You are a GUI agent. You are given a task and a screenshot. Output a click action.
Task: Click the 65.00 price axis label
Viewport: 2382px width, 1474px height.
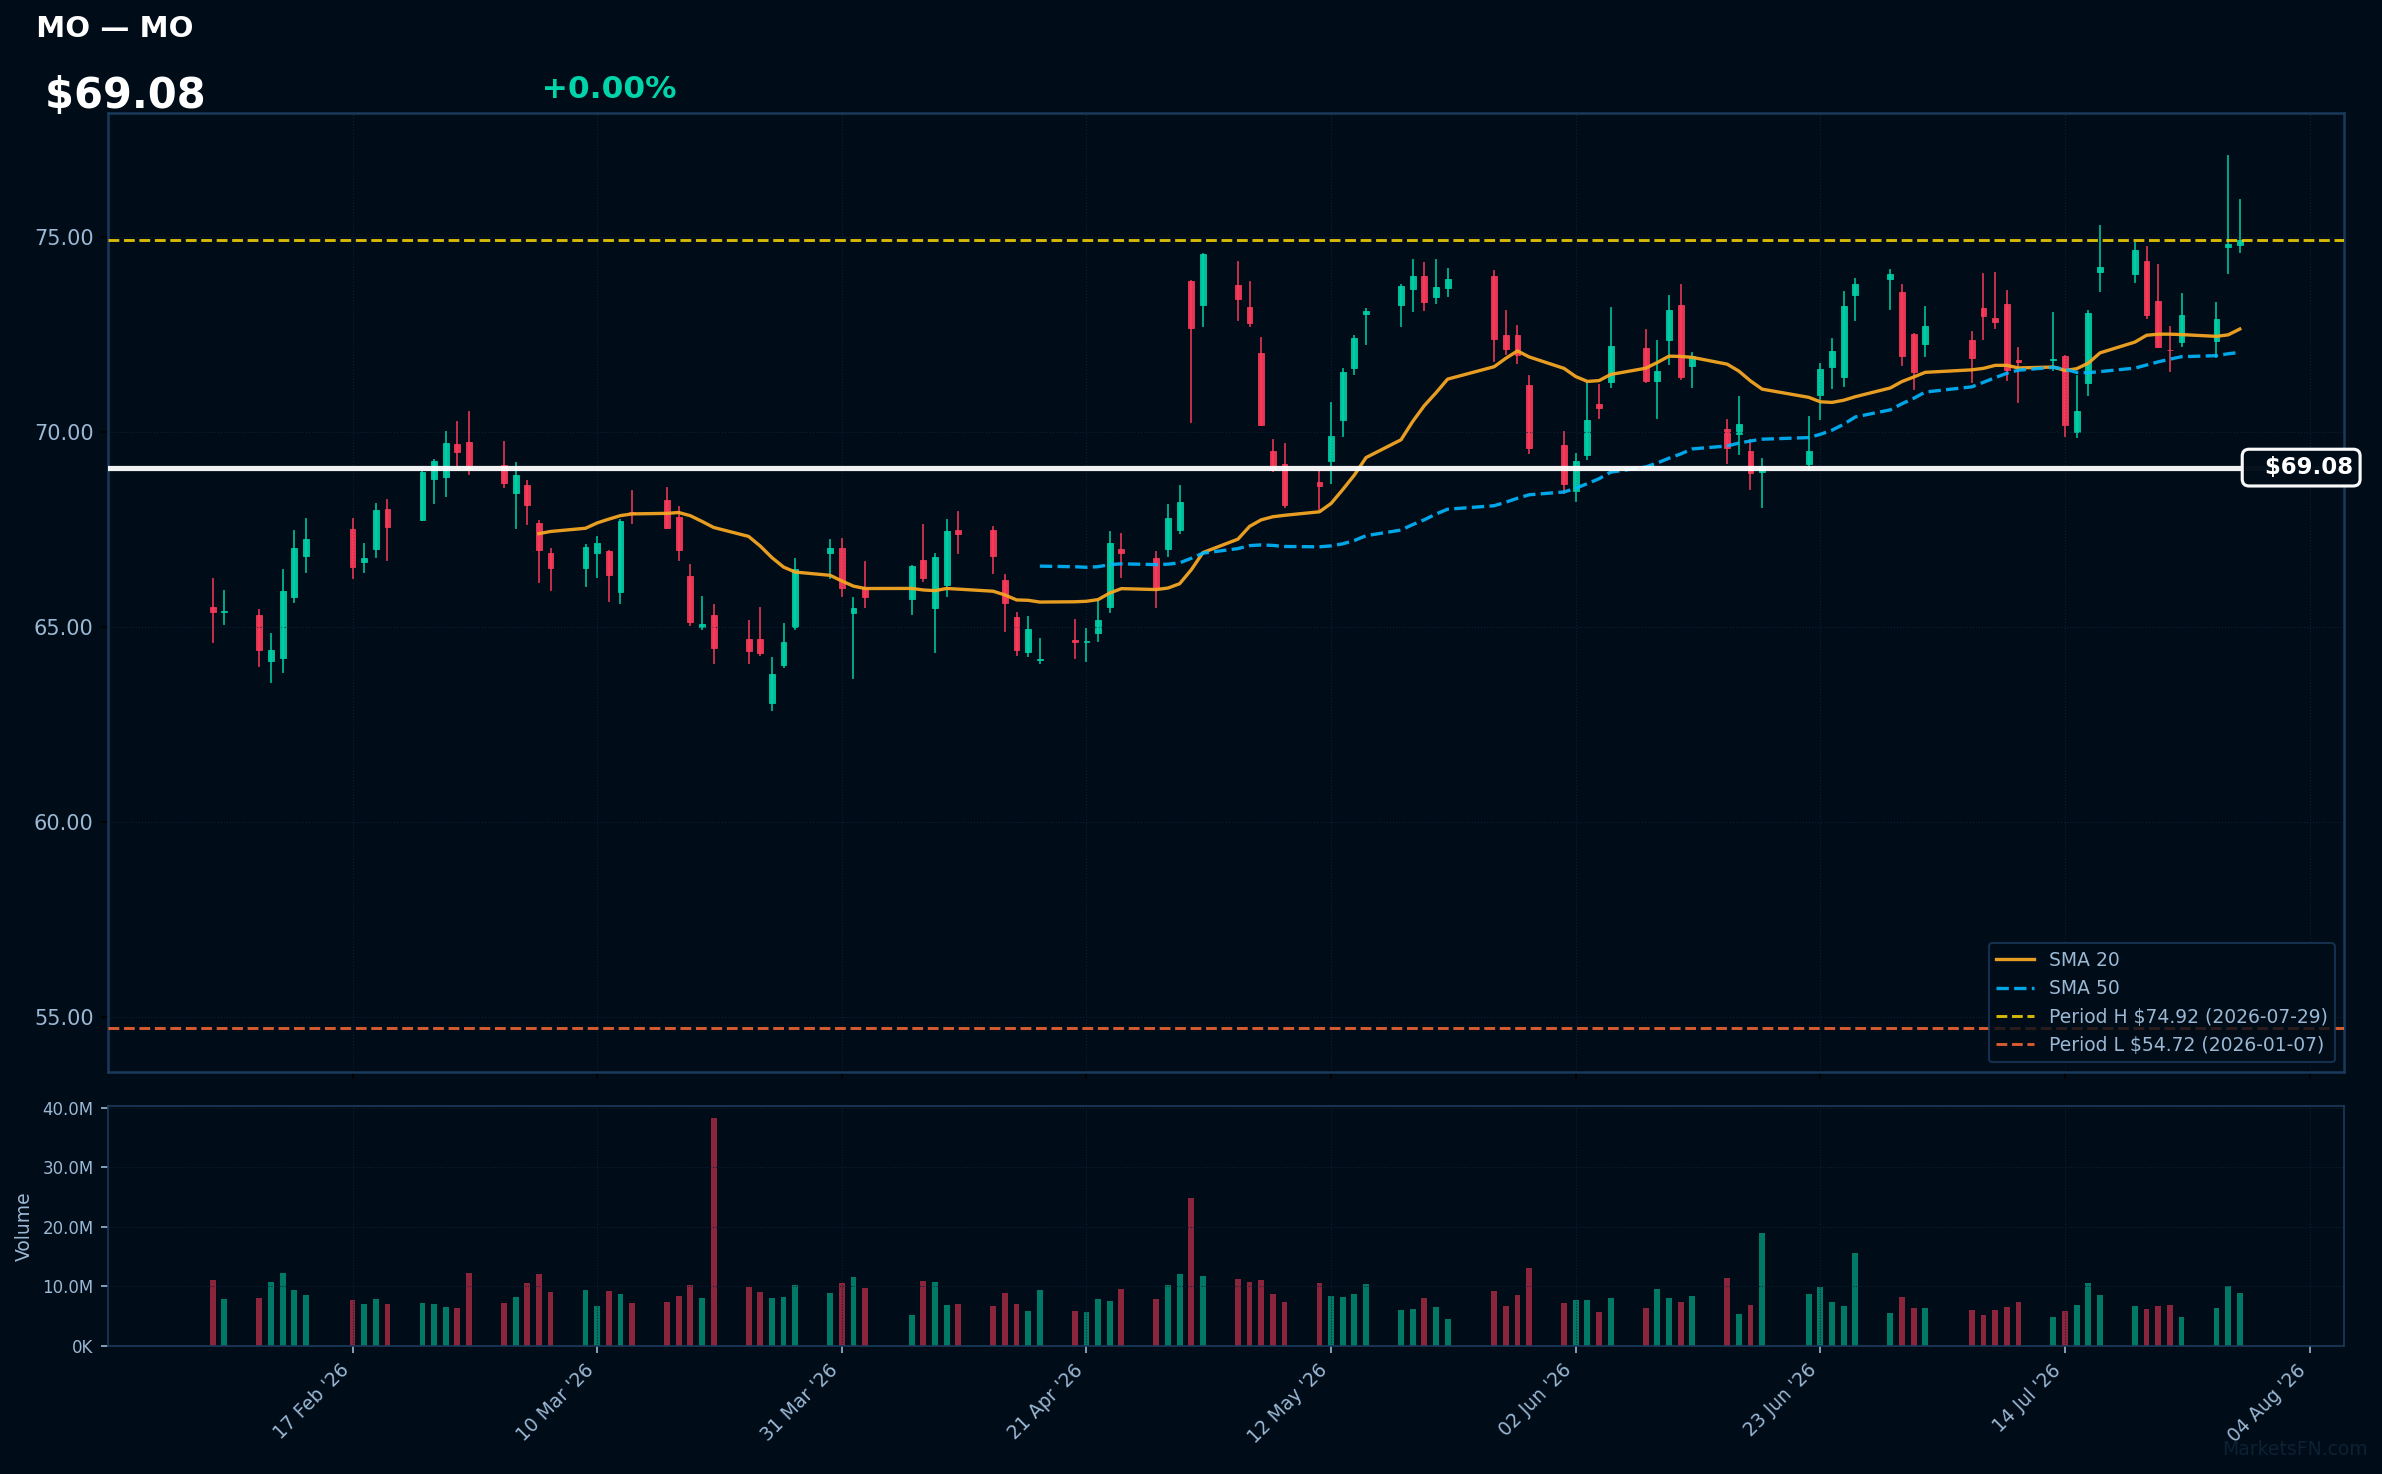click(64, 628)
